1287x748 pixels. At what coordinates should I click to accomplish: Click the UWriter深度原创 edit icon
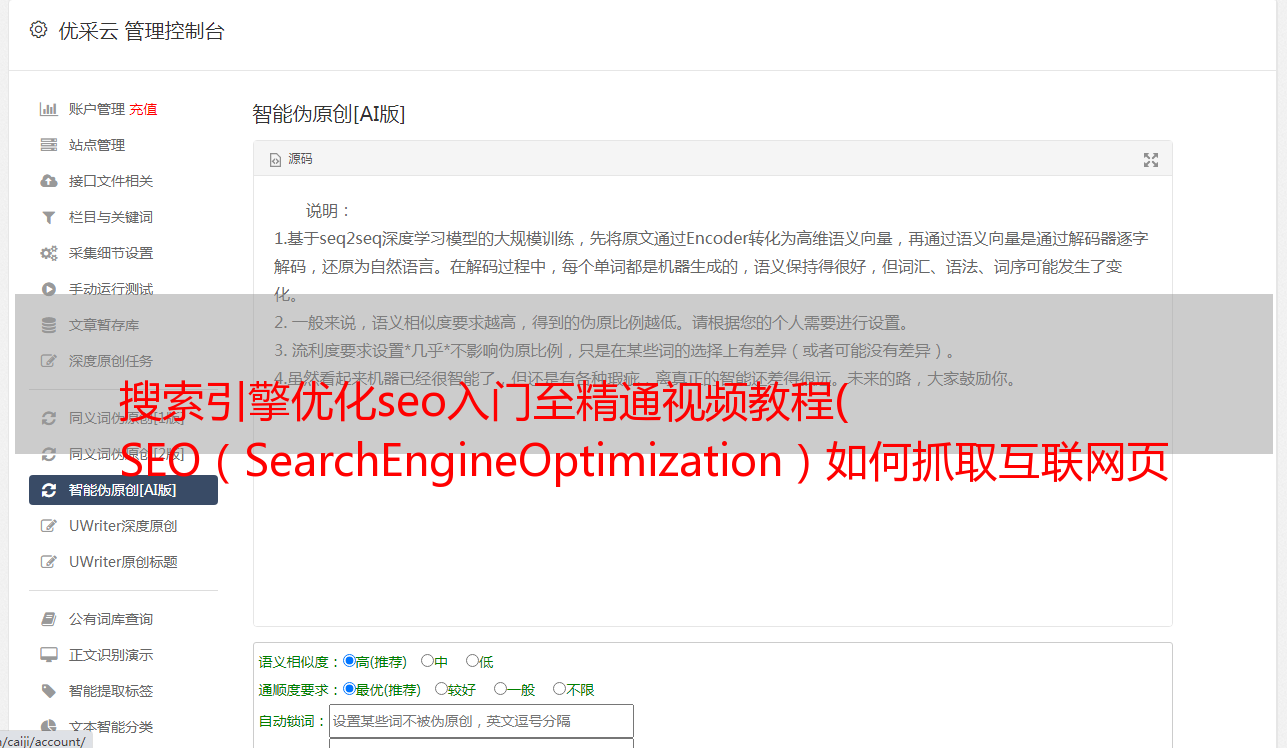point(48,526)
